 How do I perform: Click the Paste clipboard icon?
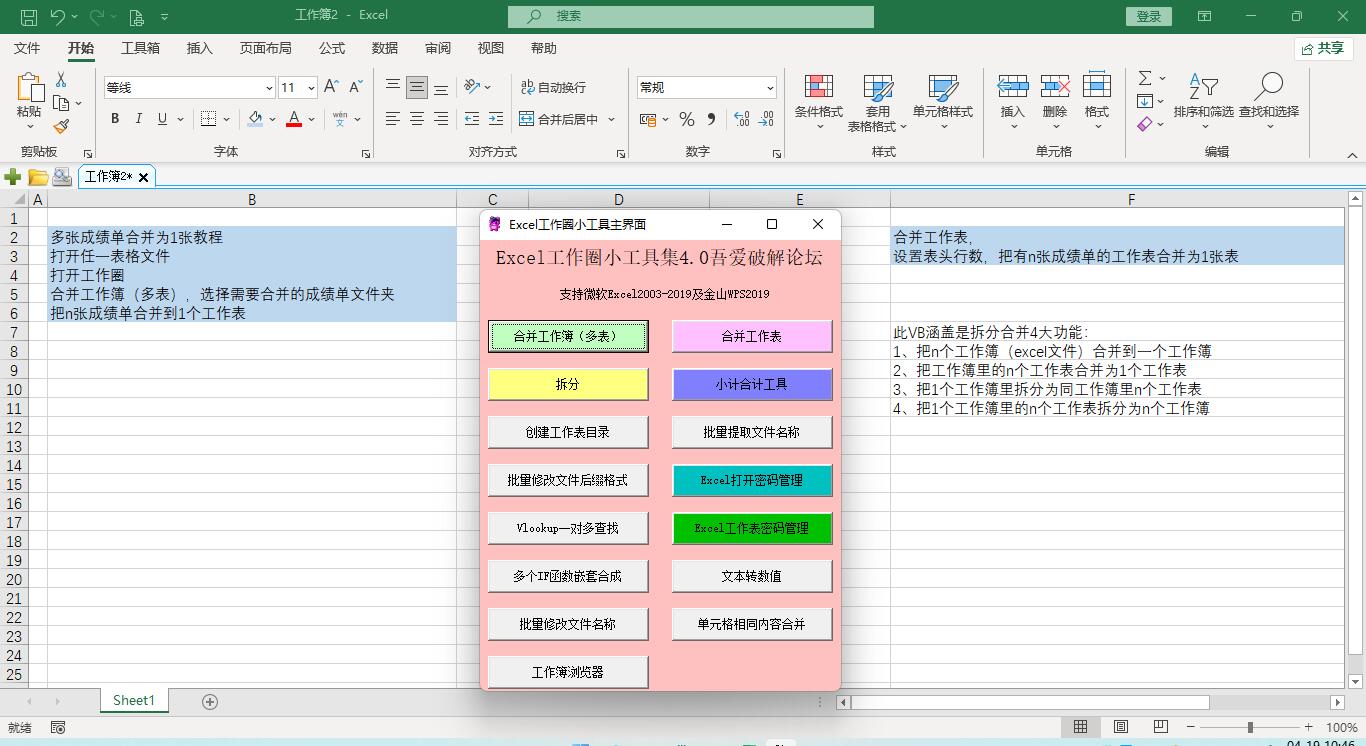[x=29, y=88]
